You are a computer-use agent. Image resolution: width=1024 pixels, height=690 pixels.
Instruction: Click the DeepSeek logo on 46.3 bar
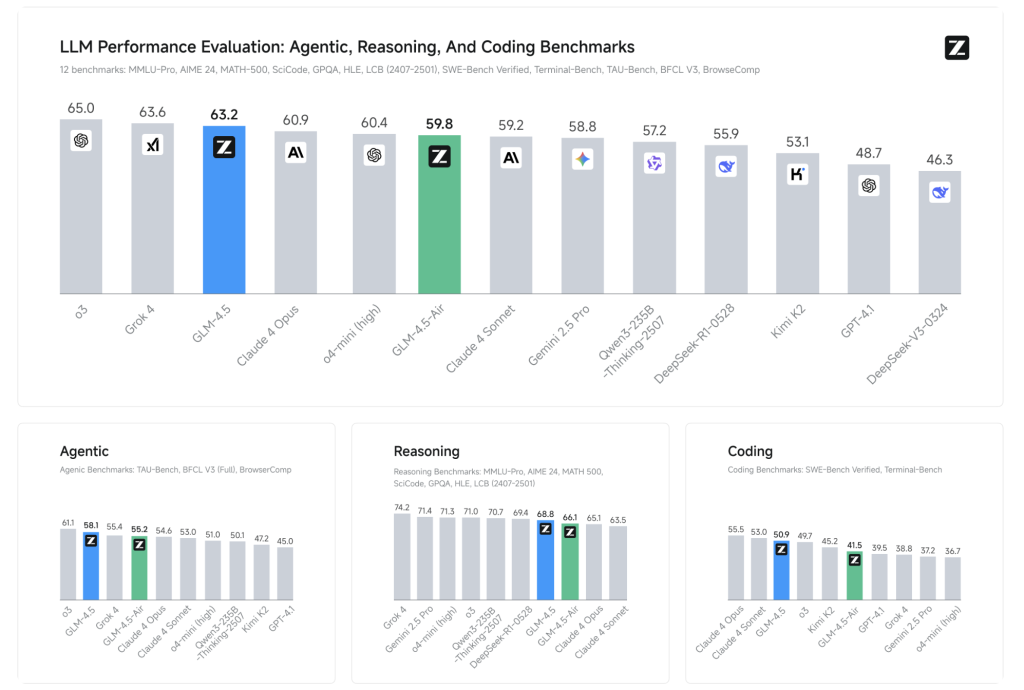[940, 192]
